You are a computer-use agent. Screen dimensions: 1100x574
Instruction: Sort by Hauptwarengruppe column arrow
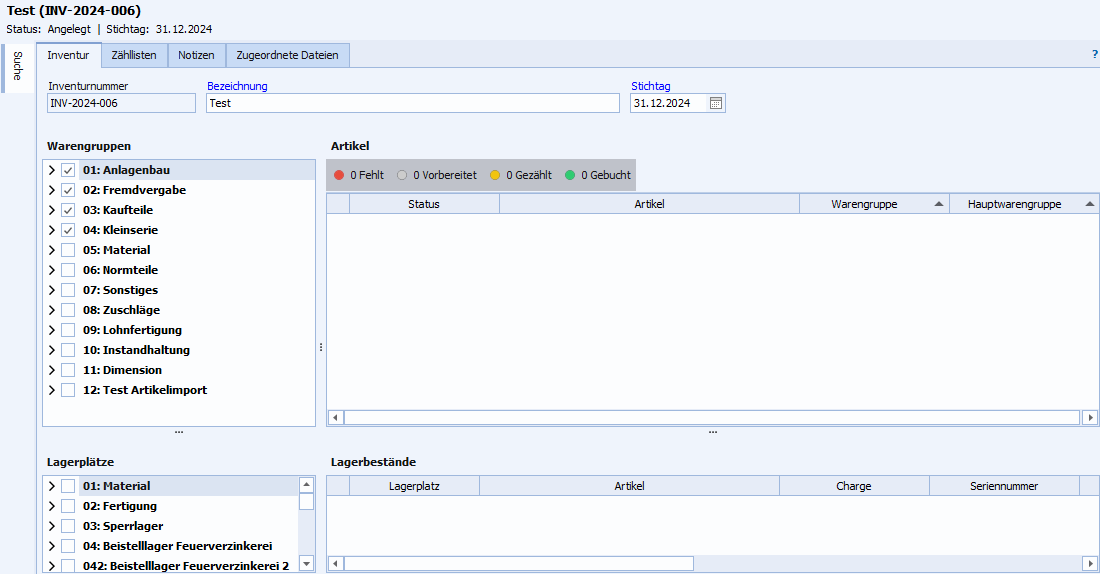pos(1089,204)
